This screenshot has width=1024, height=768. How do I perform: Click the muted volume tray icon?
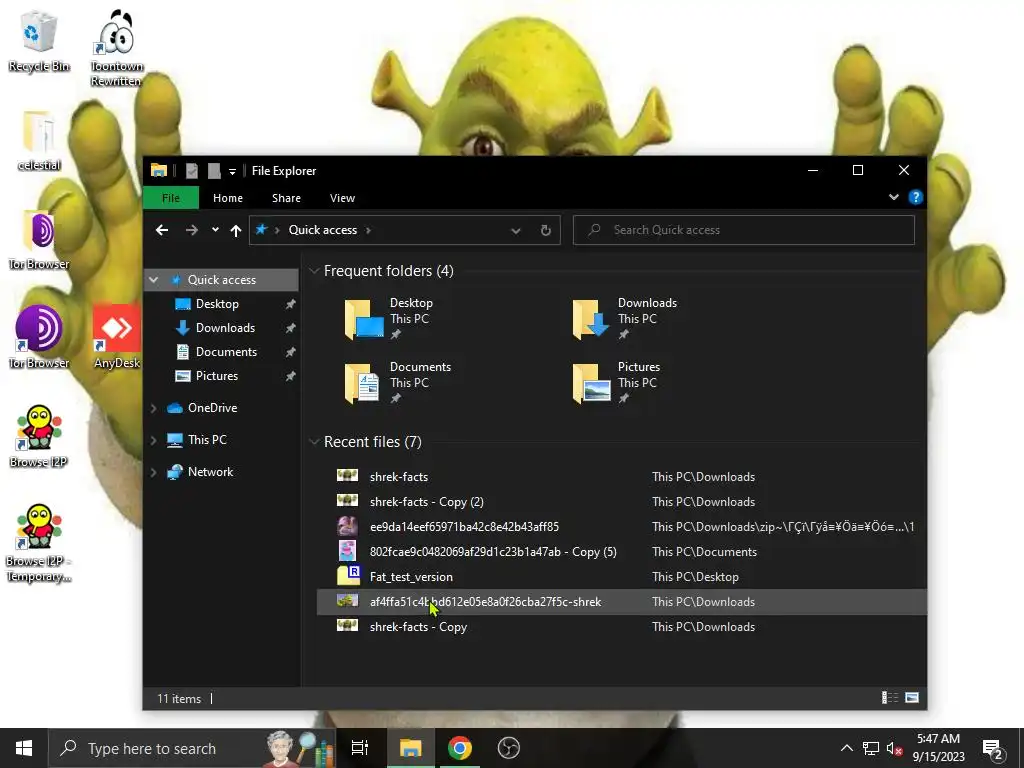click(x=894, y=748)
